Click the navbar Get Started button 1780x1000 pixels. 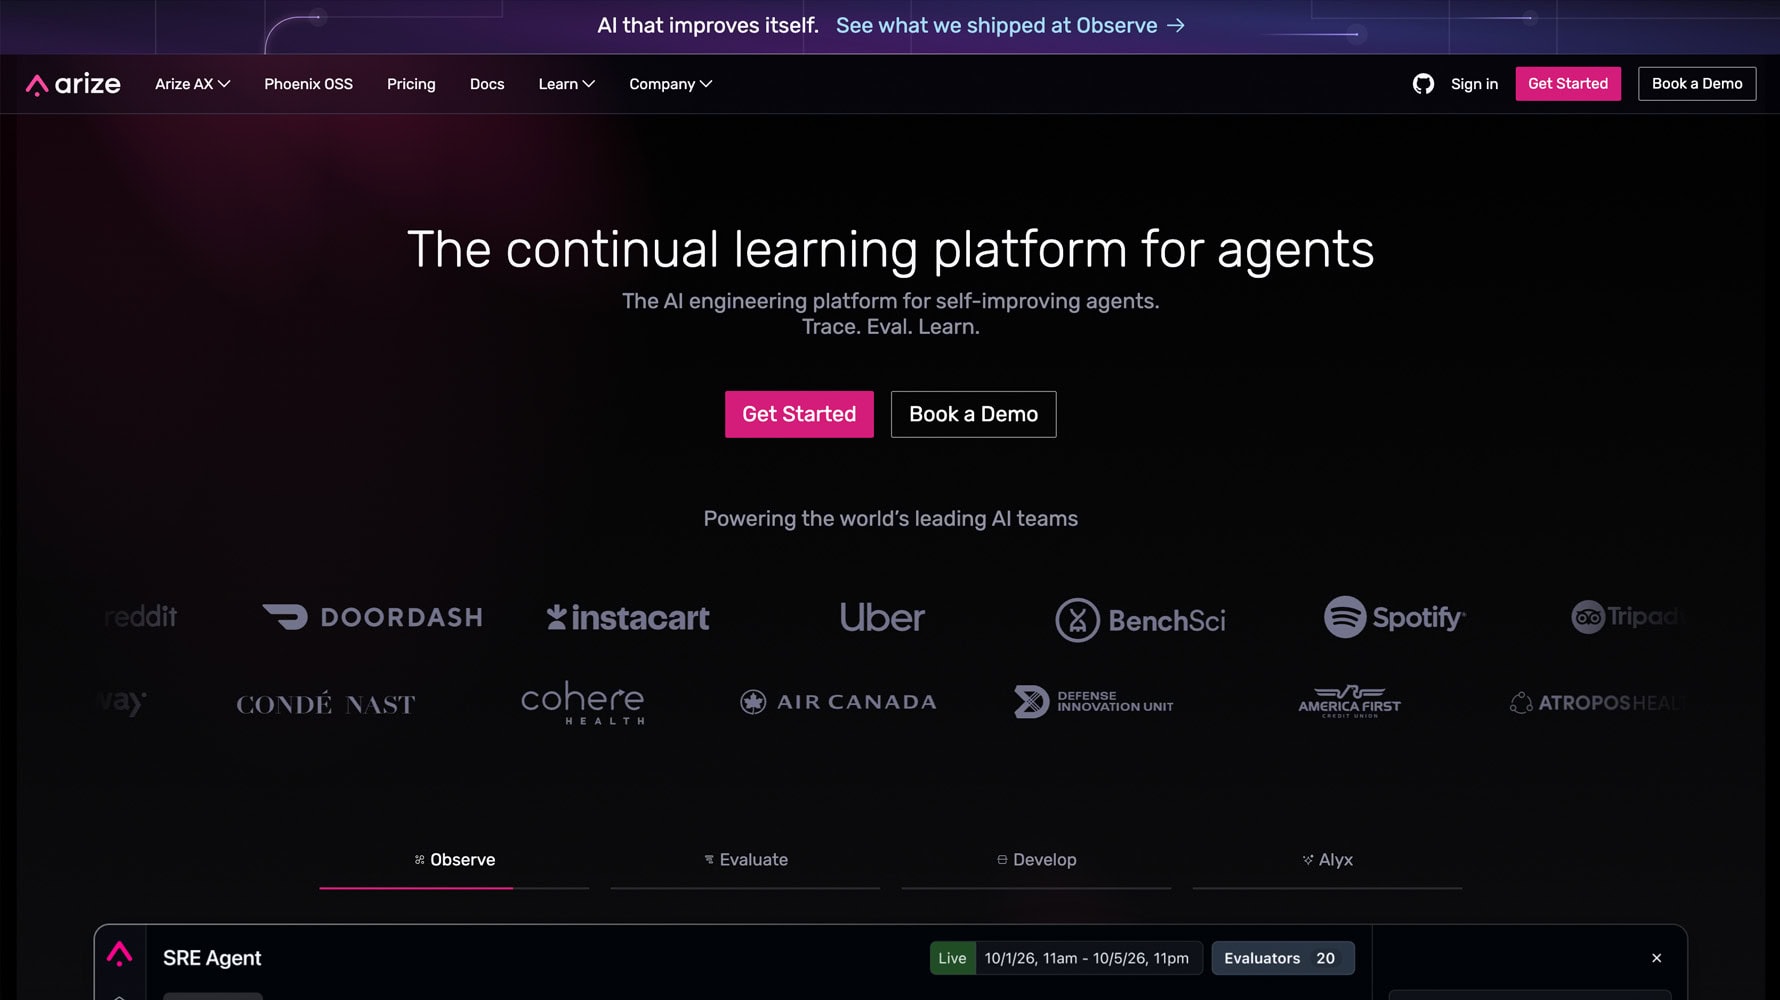(x=1568, y=84)
